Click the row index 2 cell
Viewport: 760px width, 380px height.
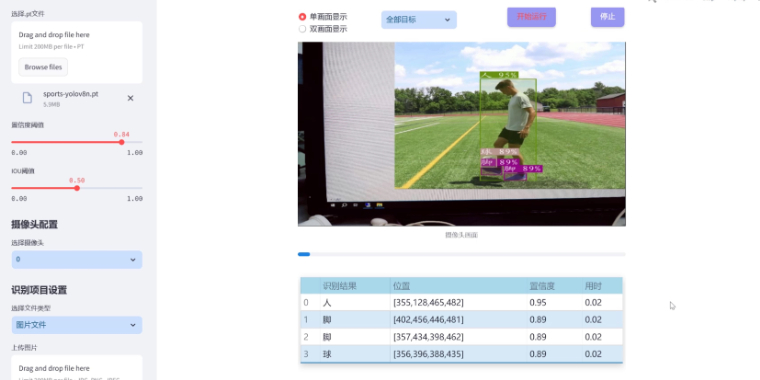pos(310,337)
